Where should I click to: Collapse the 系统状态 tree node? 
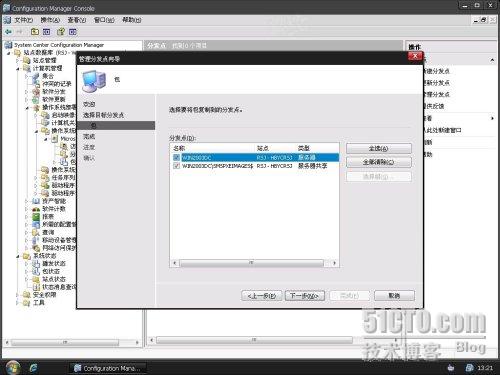pyautogui.click(x=18, y=256)
